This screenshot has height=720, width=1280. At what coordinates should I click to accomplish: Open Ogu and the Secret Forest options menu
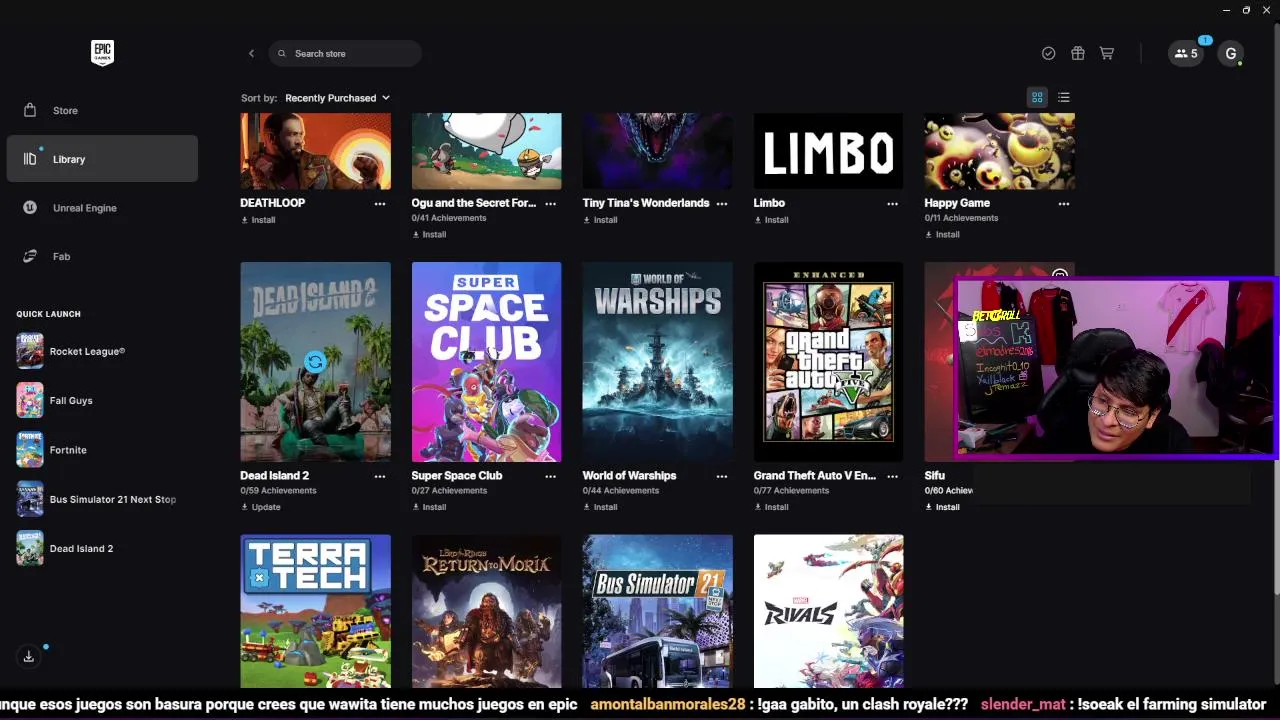[x=550, y=203]
